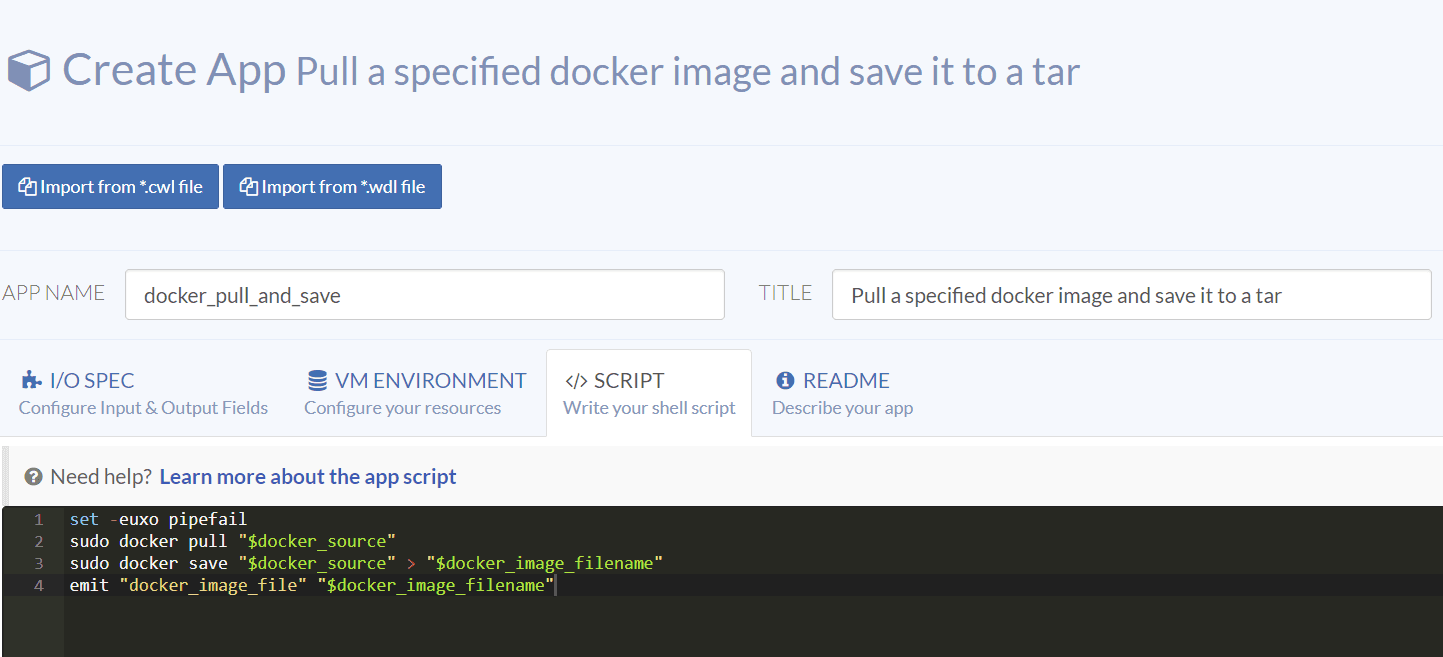Viewport: 1443px width, 657px height.
Task: Select the SCRIPT tab label
Action: (629, 381)
